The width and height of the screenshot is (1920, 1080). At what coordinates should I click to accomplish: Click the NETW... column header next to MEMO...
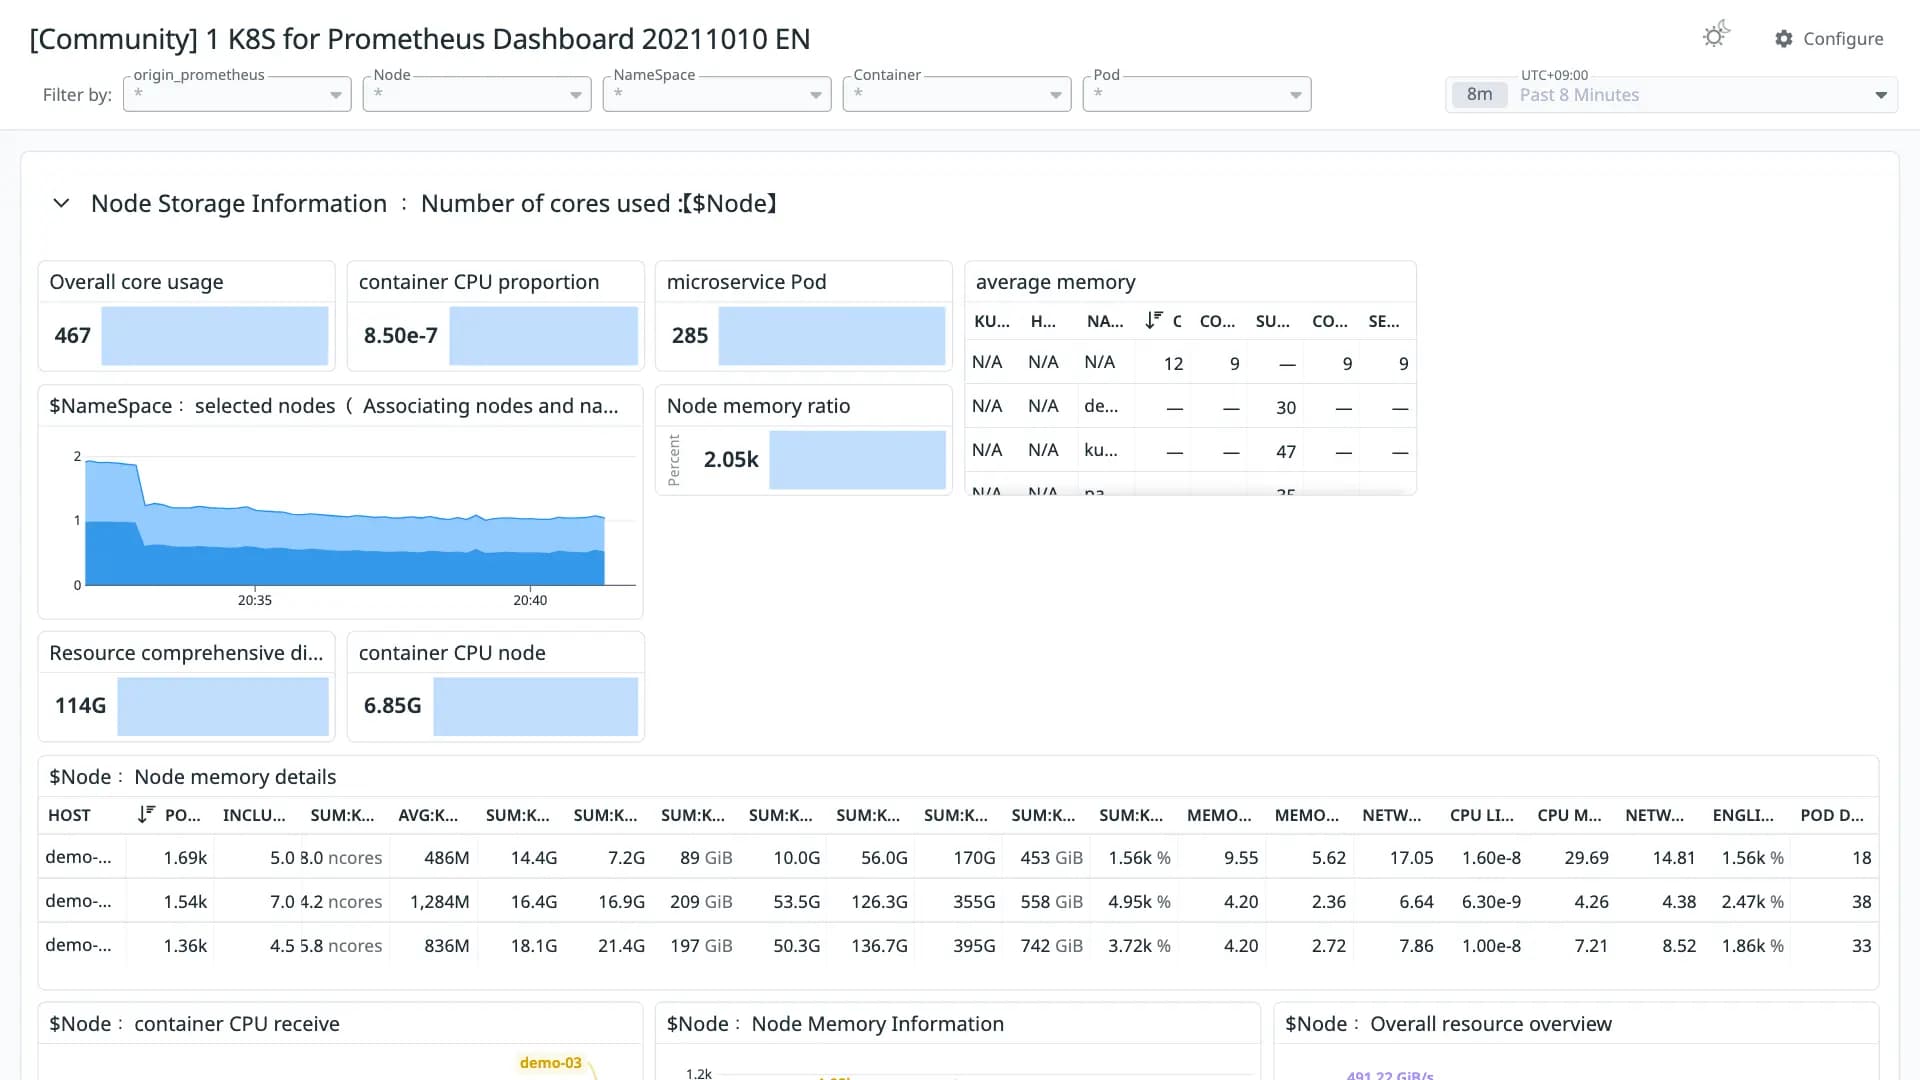point(1391,815)
